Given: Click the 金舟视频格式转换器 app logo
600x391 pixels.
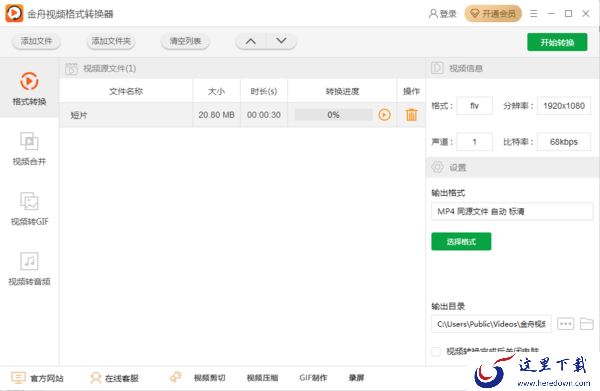Looking at the screenshot, I should click(x=14, y=14).
